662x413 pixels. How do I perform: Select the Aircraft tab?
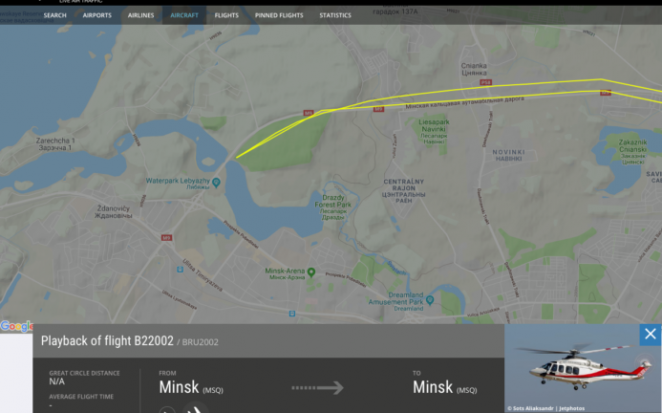[184, 15]
